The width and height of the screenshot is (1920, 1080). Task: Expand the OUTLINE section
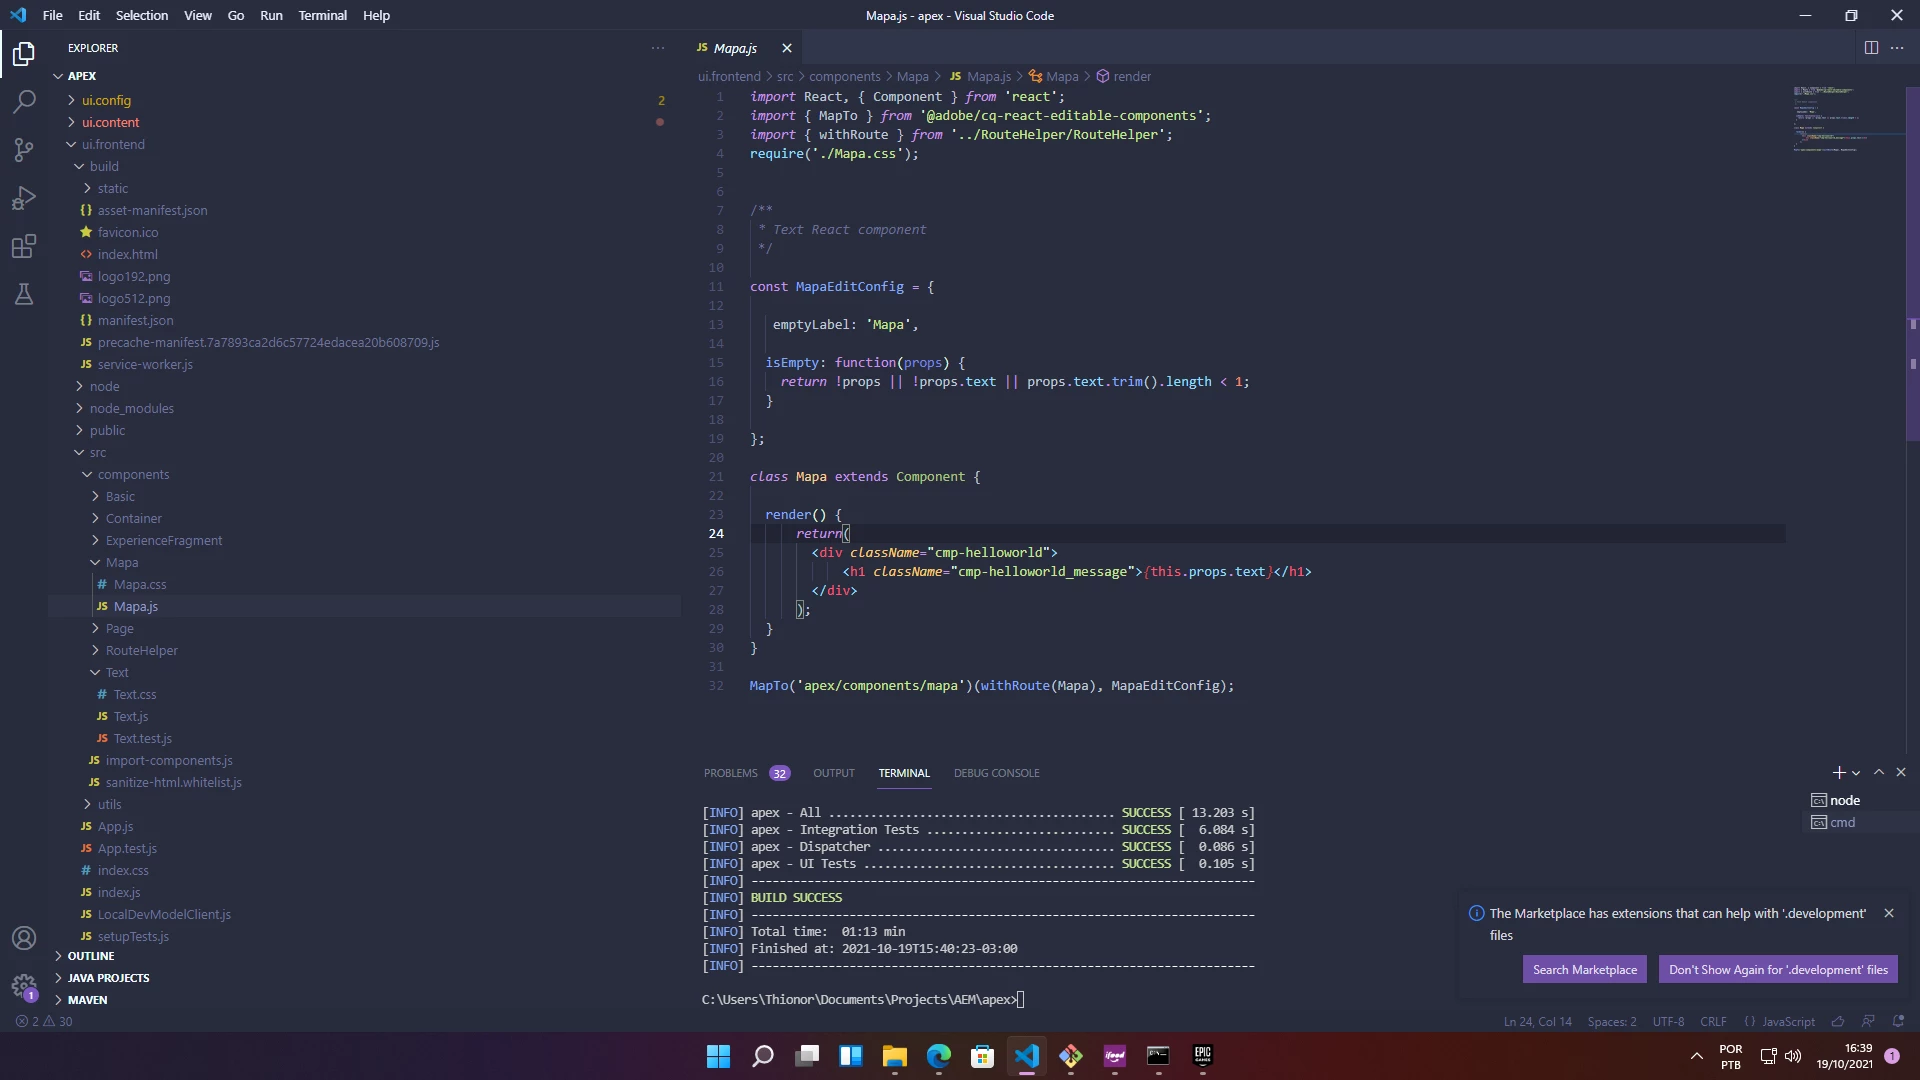[x=90, y=956]
